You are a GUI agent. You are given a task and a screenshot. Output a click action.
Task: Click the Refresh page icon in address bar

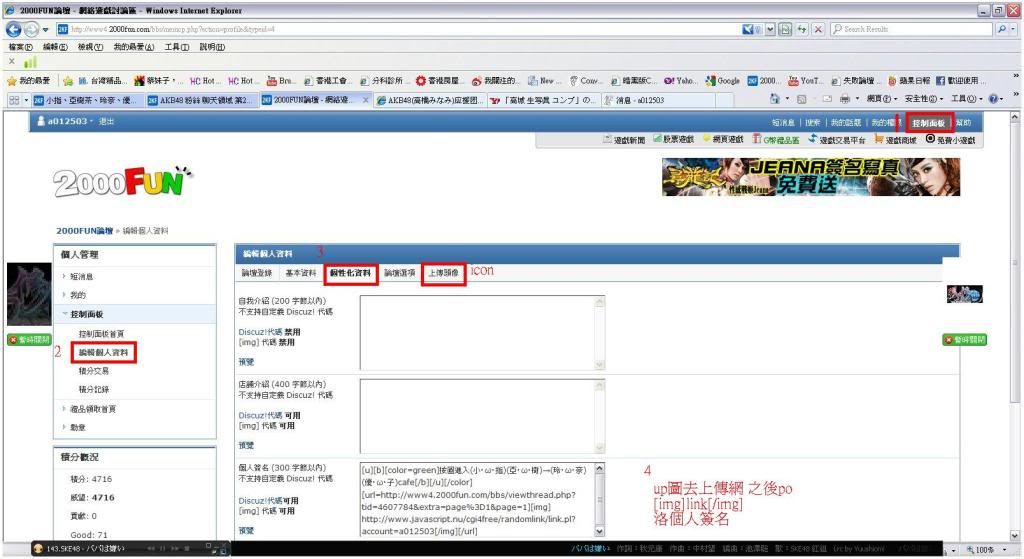click(800, 29)
